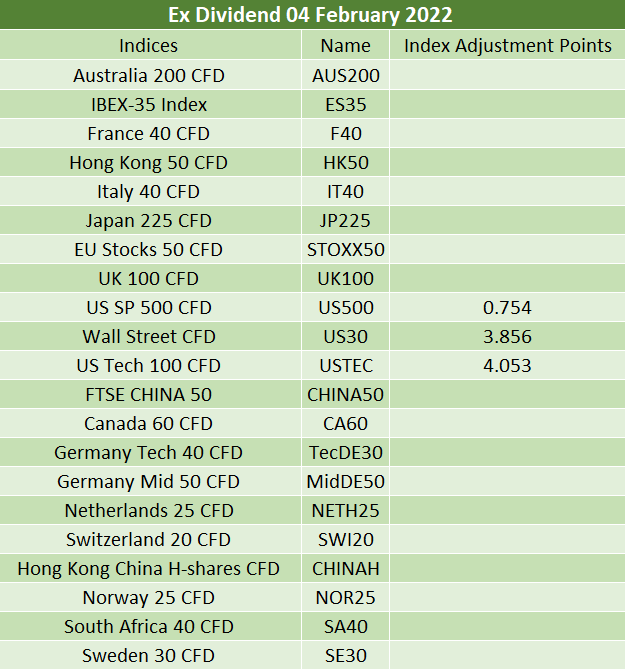Select the Japan 225 CFD cell
The height and width of the screenshot is (670, 625).
(150, 220)
